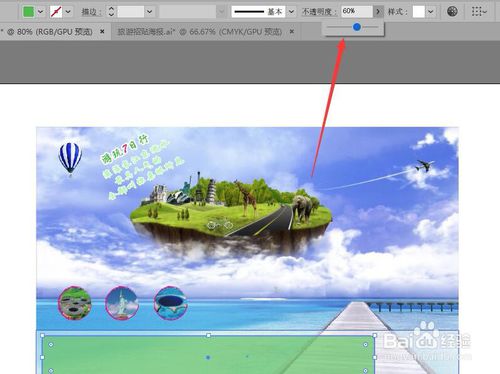Open the Recolor Artwork color wheel icon

point(452,11)
